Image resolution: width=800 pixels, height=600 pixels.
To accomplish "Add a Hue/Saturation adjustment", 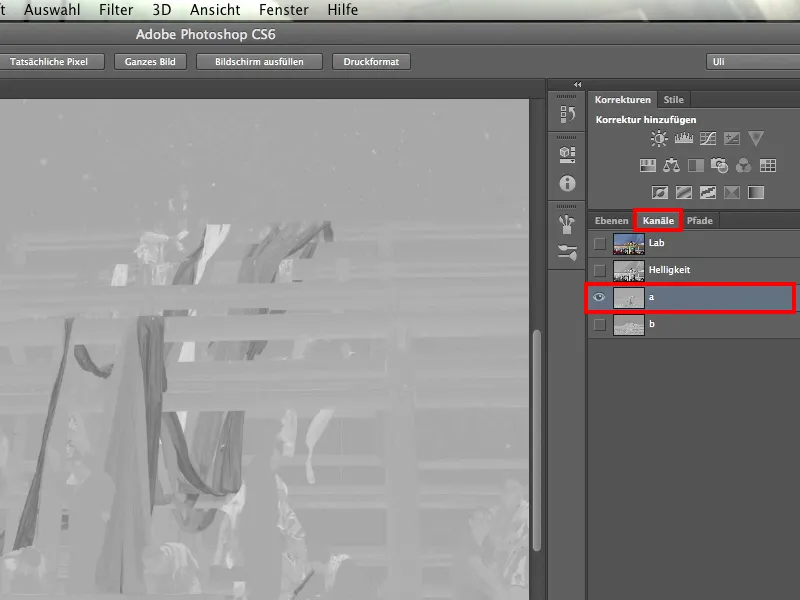I will (647, 165).
